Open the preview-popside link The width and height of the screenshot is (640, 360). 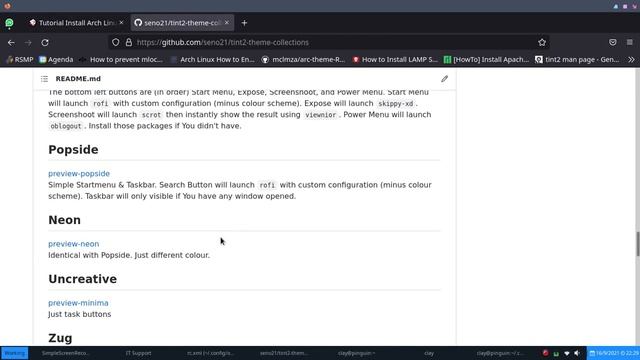coord(79,173)
